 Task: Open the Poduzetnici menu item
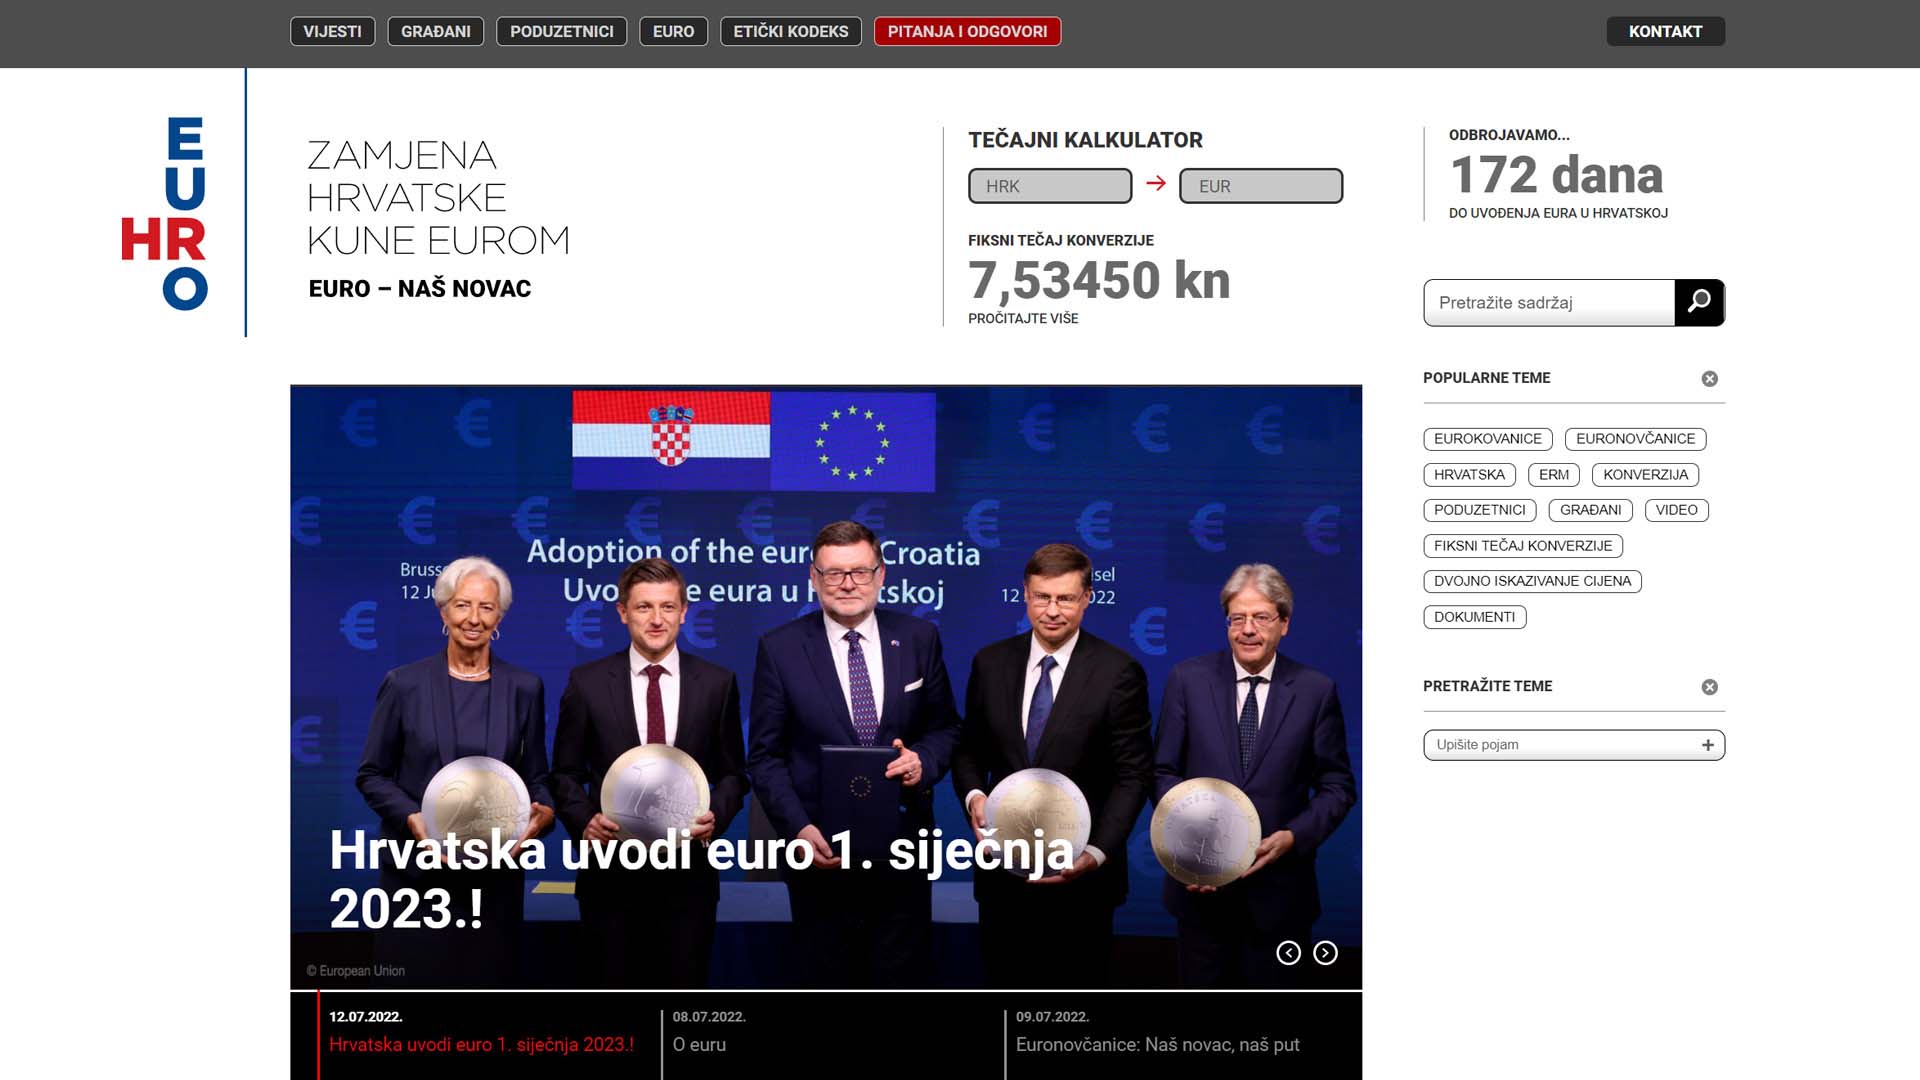point(561,32)
